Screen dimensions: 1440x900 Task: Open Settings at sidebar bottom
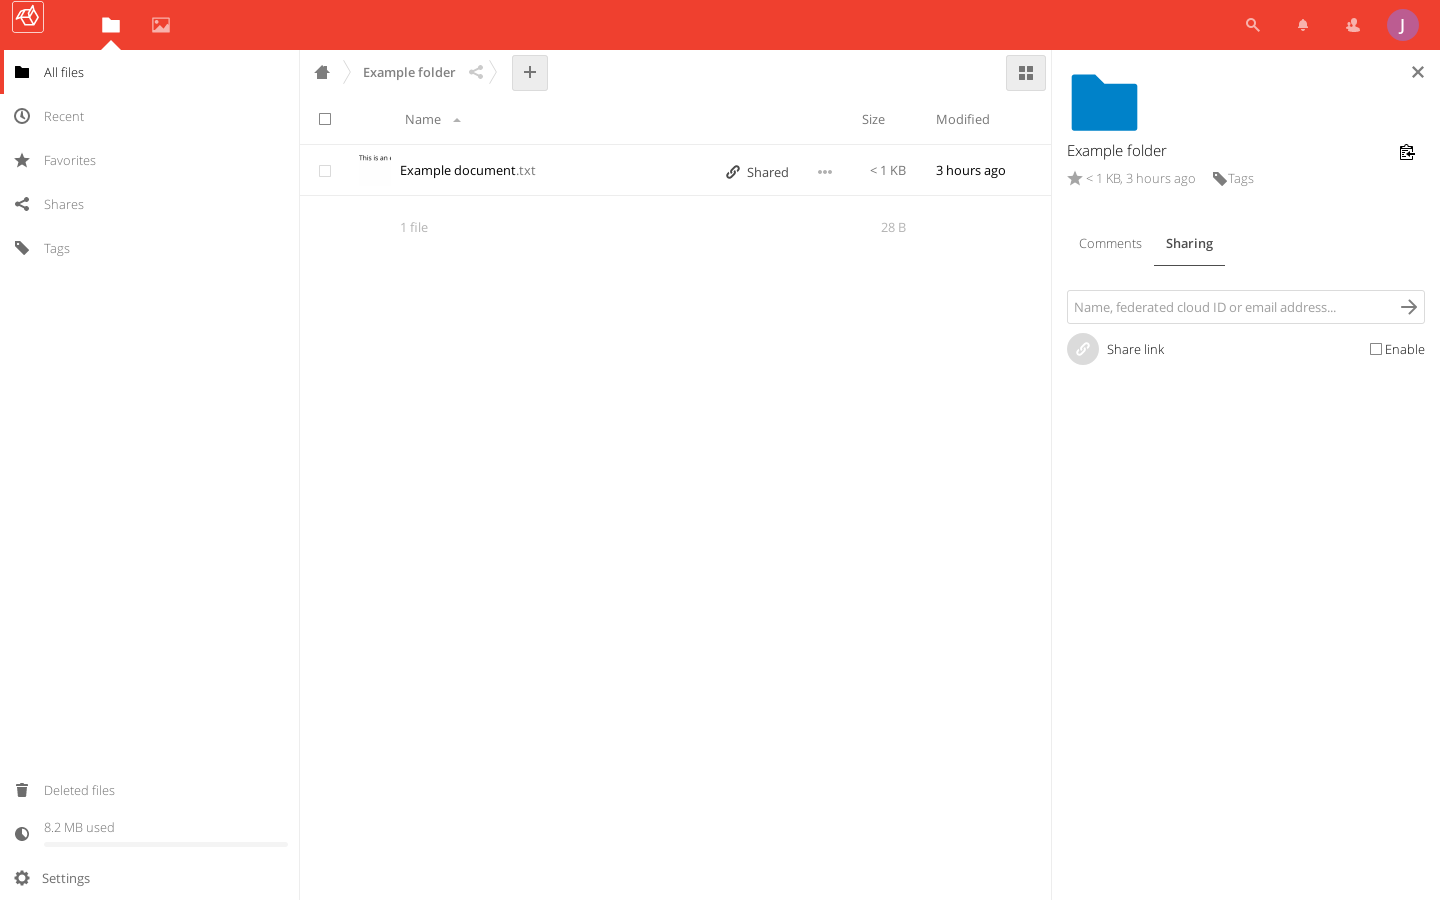coord(66,878)
